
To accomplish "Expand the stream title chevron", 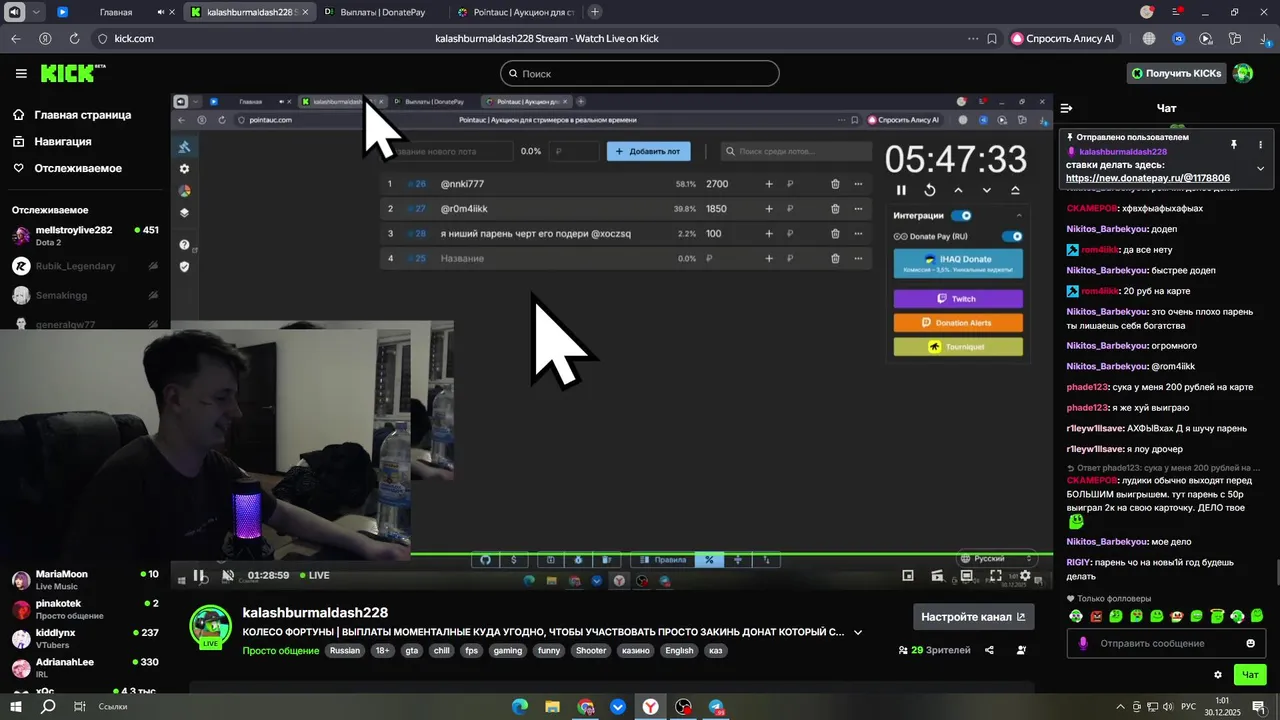I will point(857,632).
